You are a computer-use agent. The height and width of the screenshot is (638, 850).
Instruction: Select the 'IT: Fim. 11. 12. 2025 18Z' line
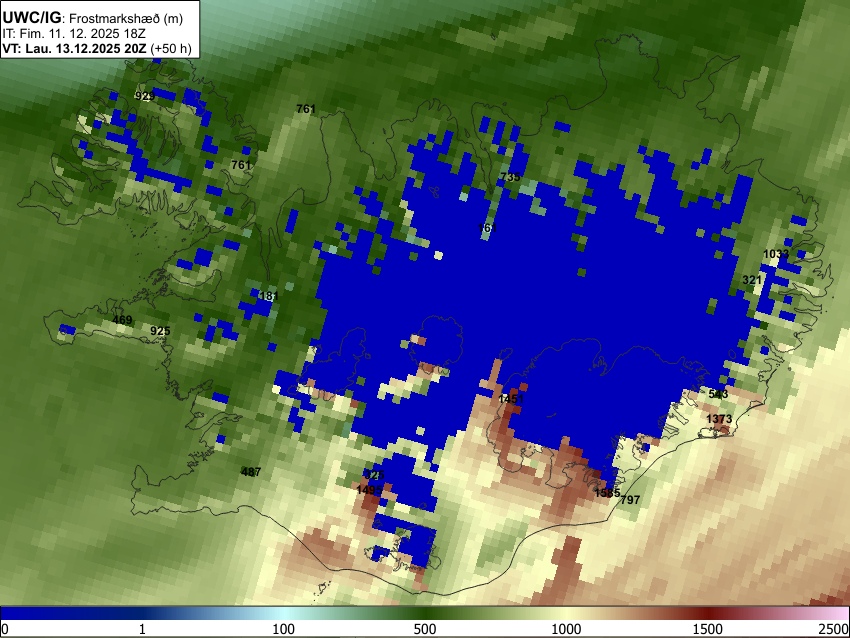[74, 34]
